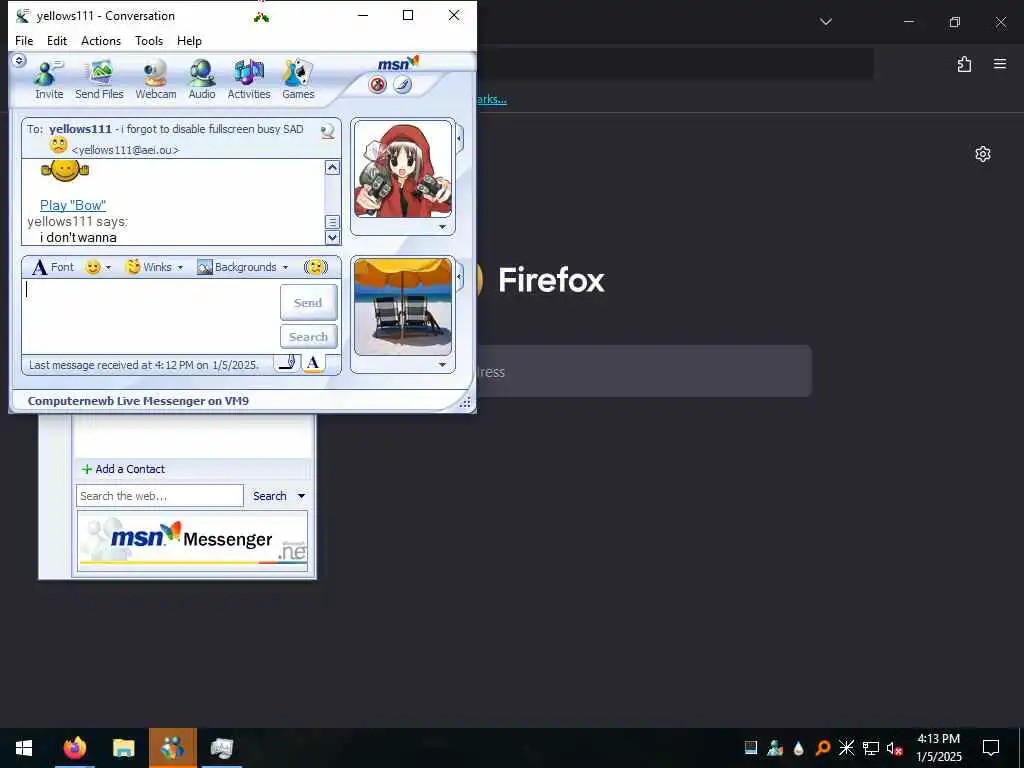Screen dimensions: 1024x768
Task: Select the emoticon smiley icon
Action: coord(93,267)
